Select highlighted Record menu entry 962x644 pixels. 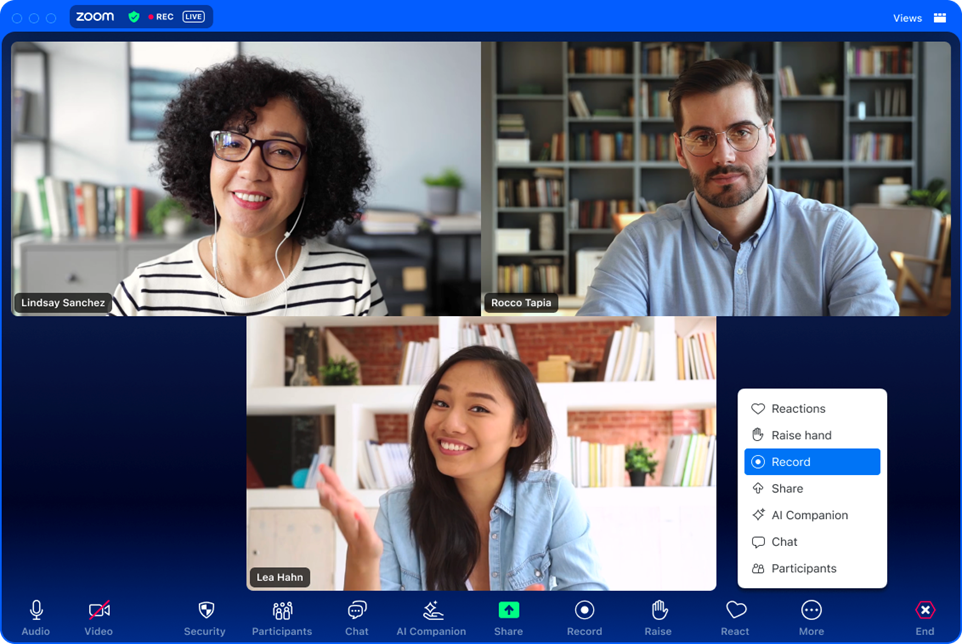pyautogui.click(x=812, y=462)
